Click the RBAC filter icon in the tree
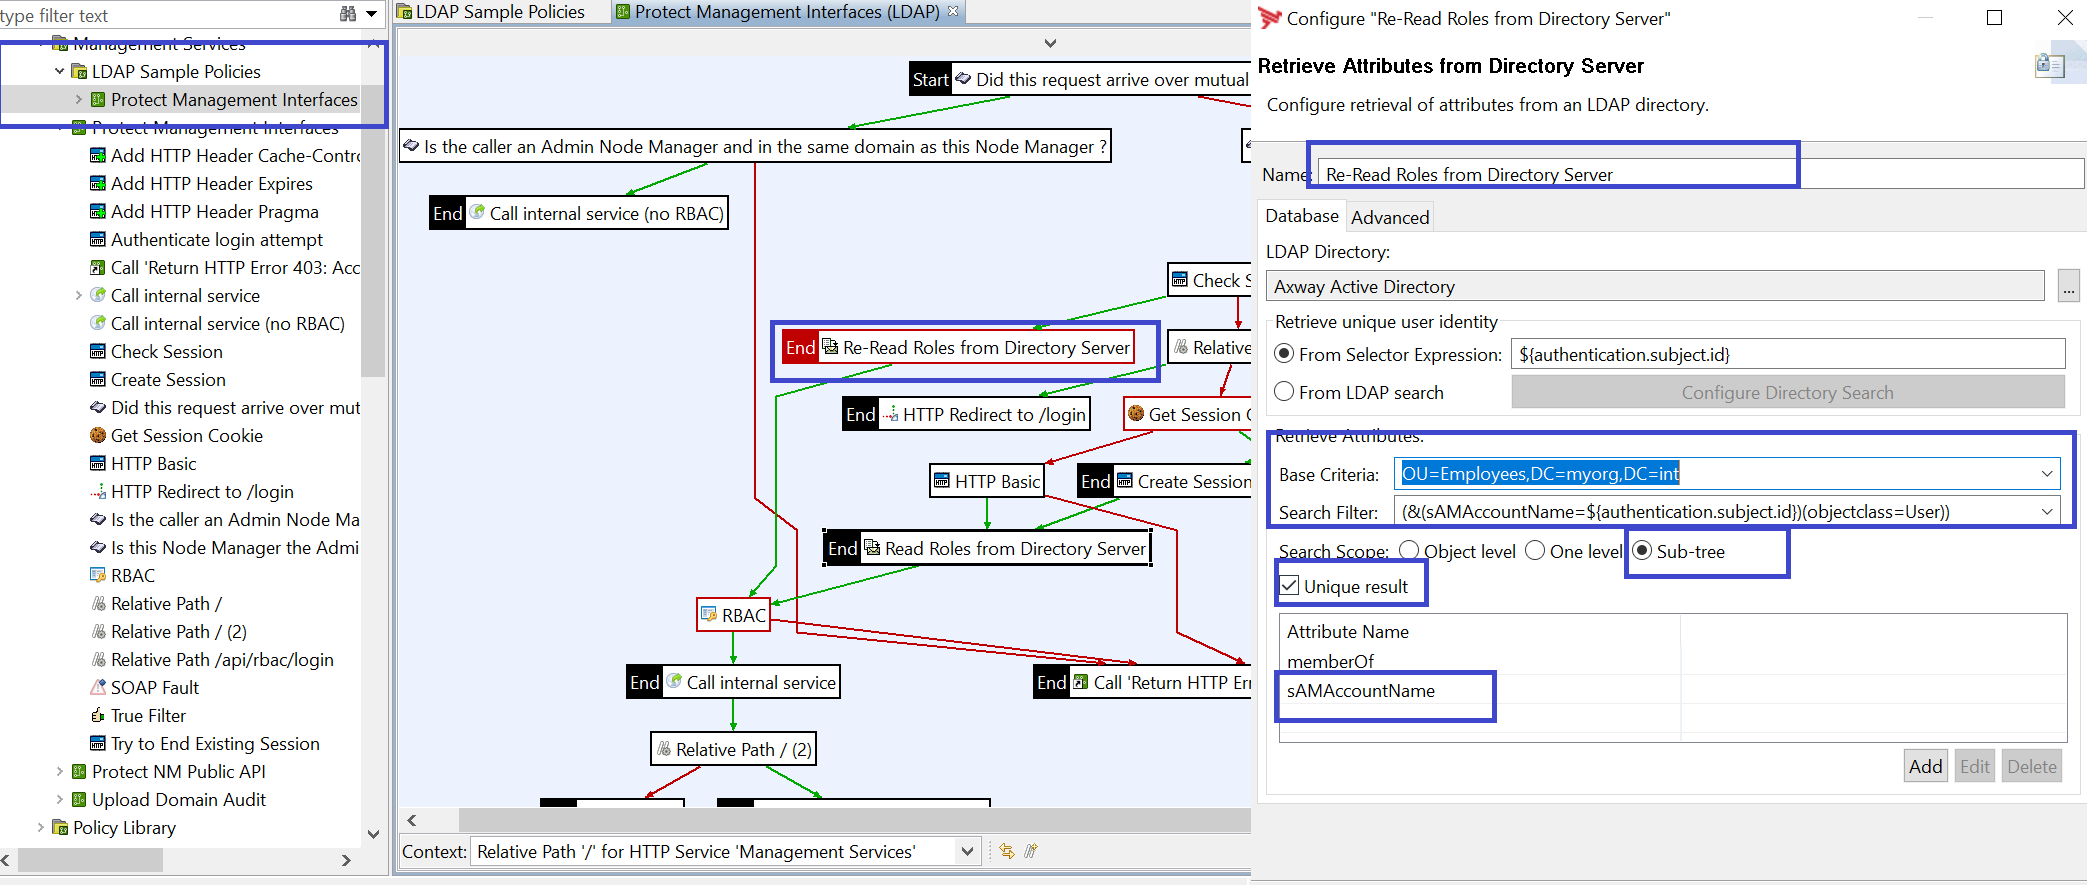The image size is (2087, 885). pos(98,576)
